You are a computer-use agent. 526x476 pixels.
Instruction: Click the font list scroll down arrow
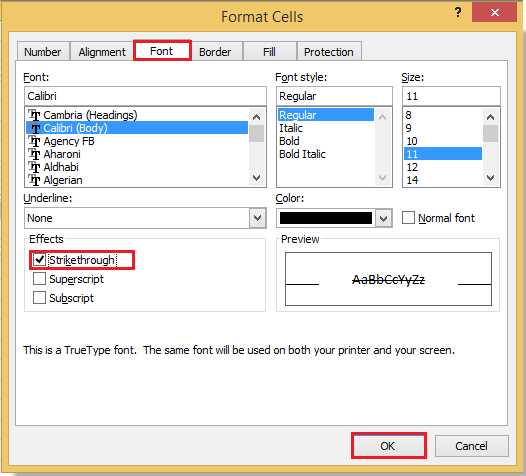coord(257,178)
